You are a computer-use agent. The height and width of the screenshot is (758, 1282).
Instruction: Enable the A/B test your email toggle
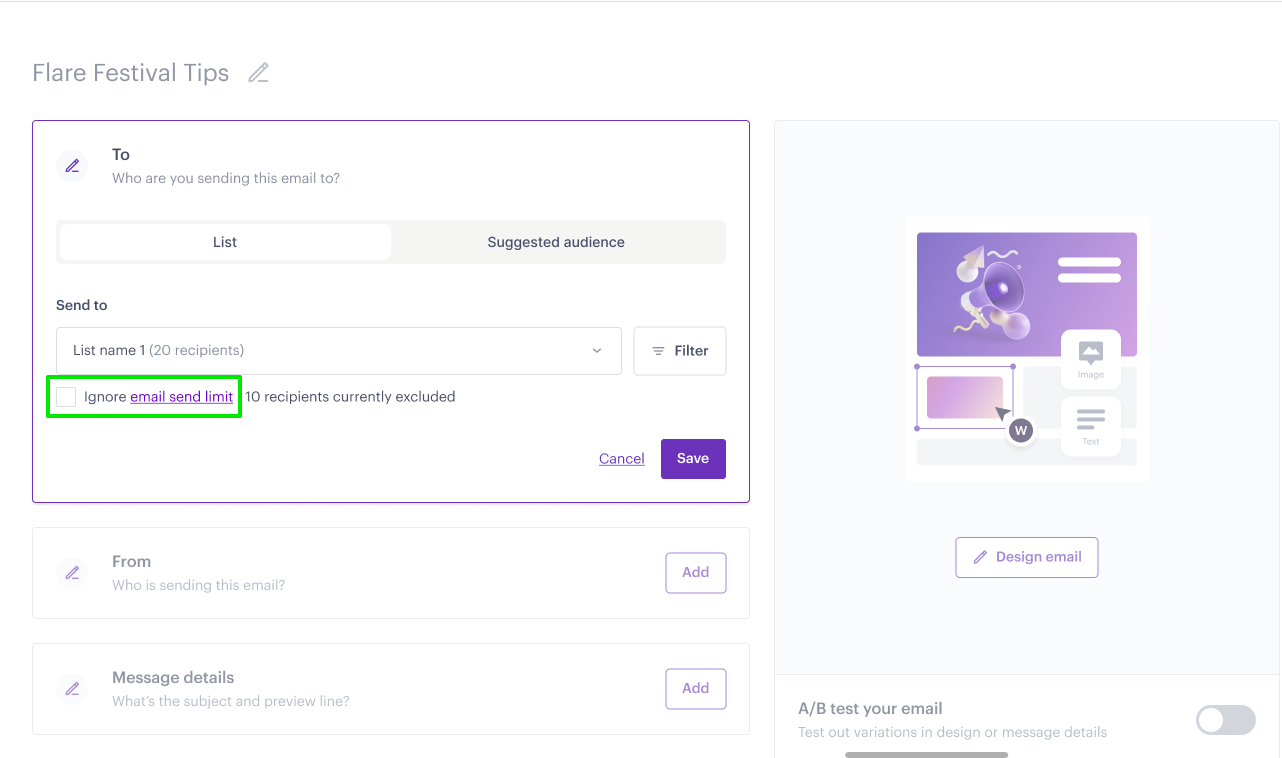point(1226,720)
